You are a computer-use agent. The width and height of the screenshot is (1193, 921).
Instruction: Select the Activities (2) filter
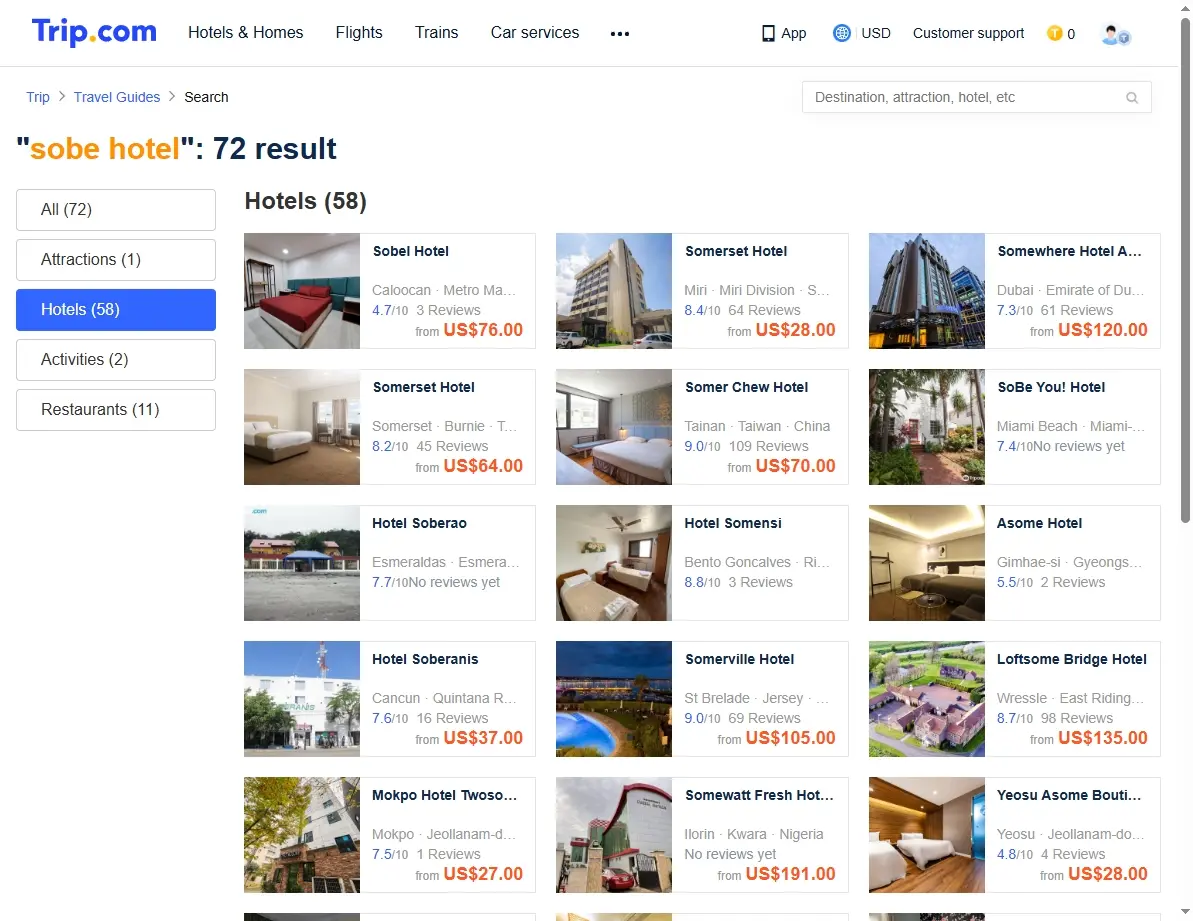point(116,360)
